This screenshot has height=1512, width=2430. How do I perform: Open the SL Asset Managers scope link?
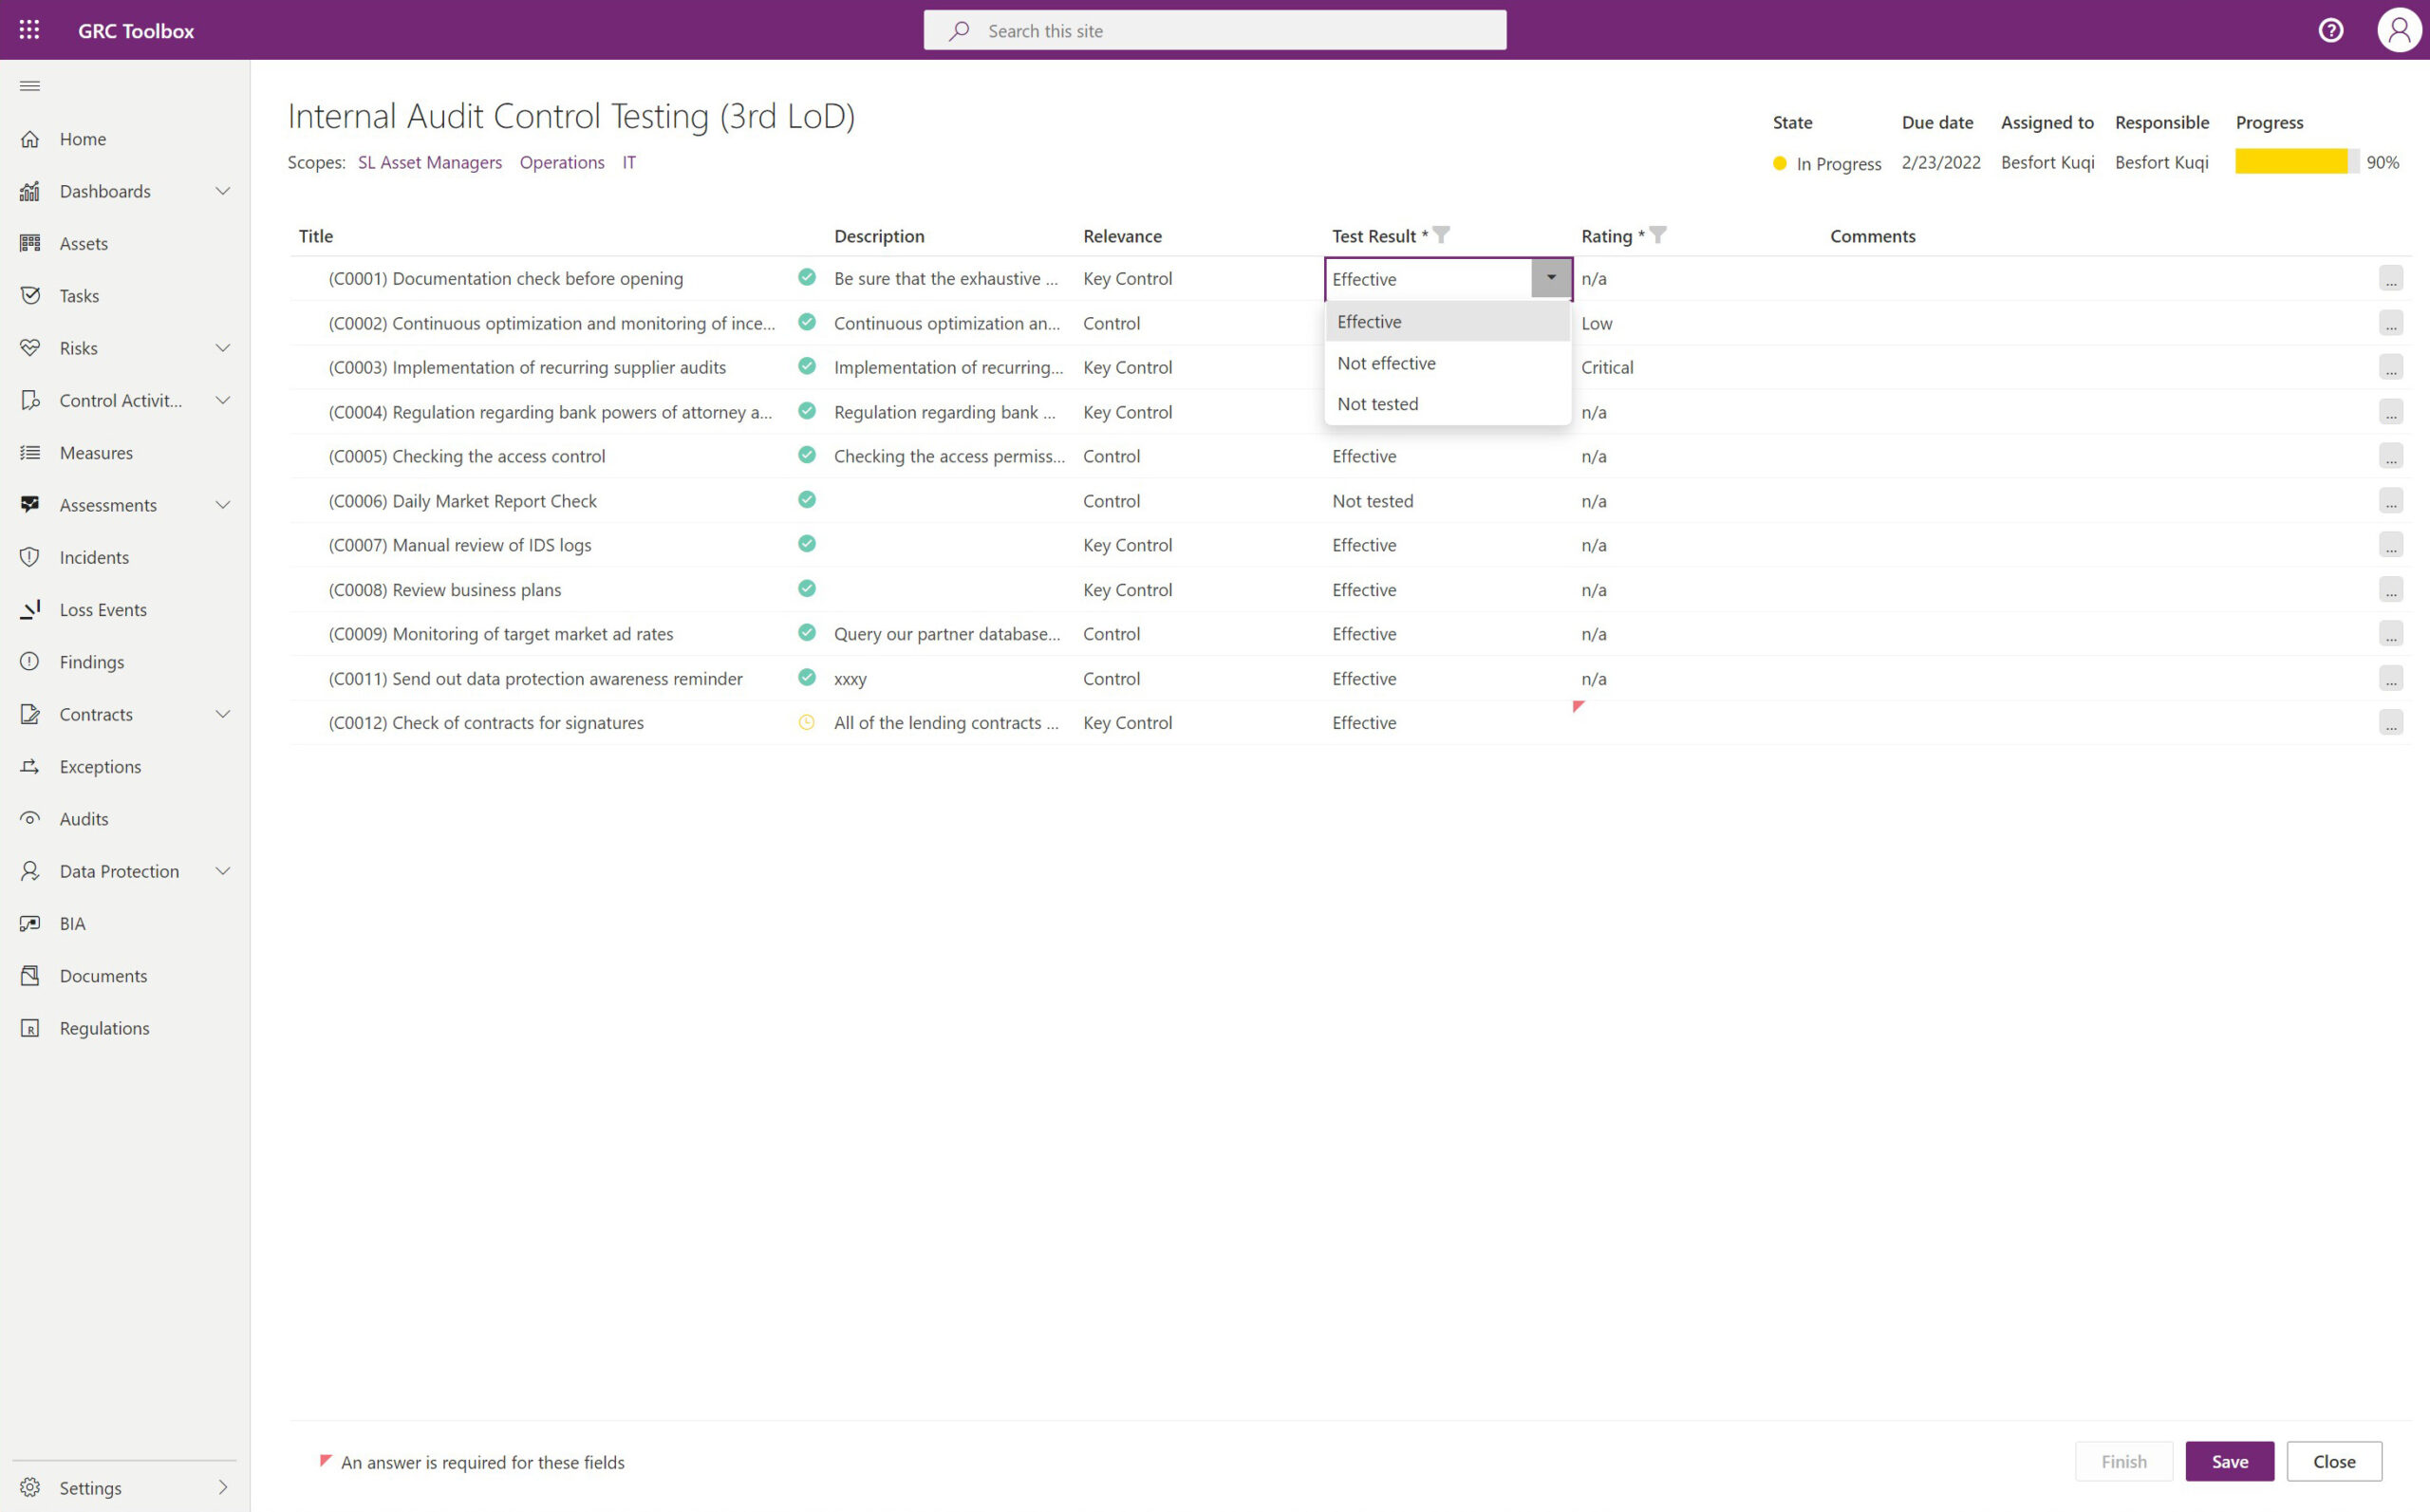tap(429, 162)
